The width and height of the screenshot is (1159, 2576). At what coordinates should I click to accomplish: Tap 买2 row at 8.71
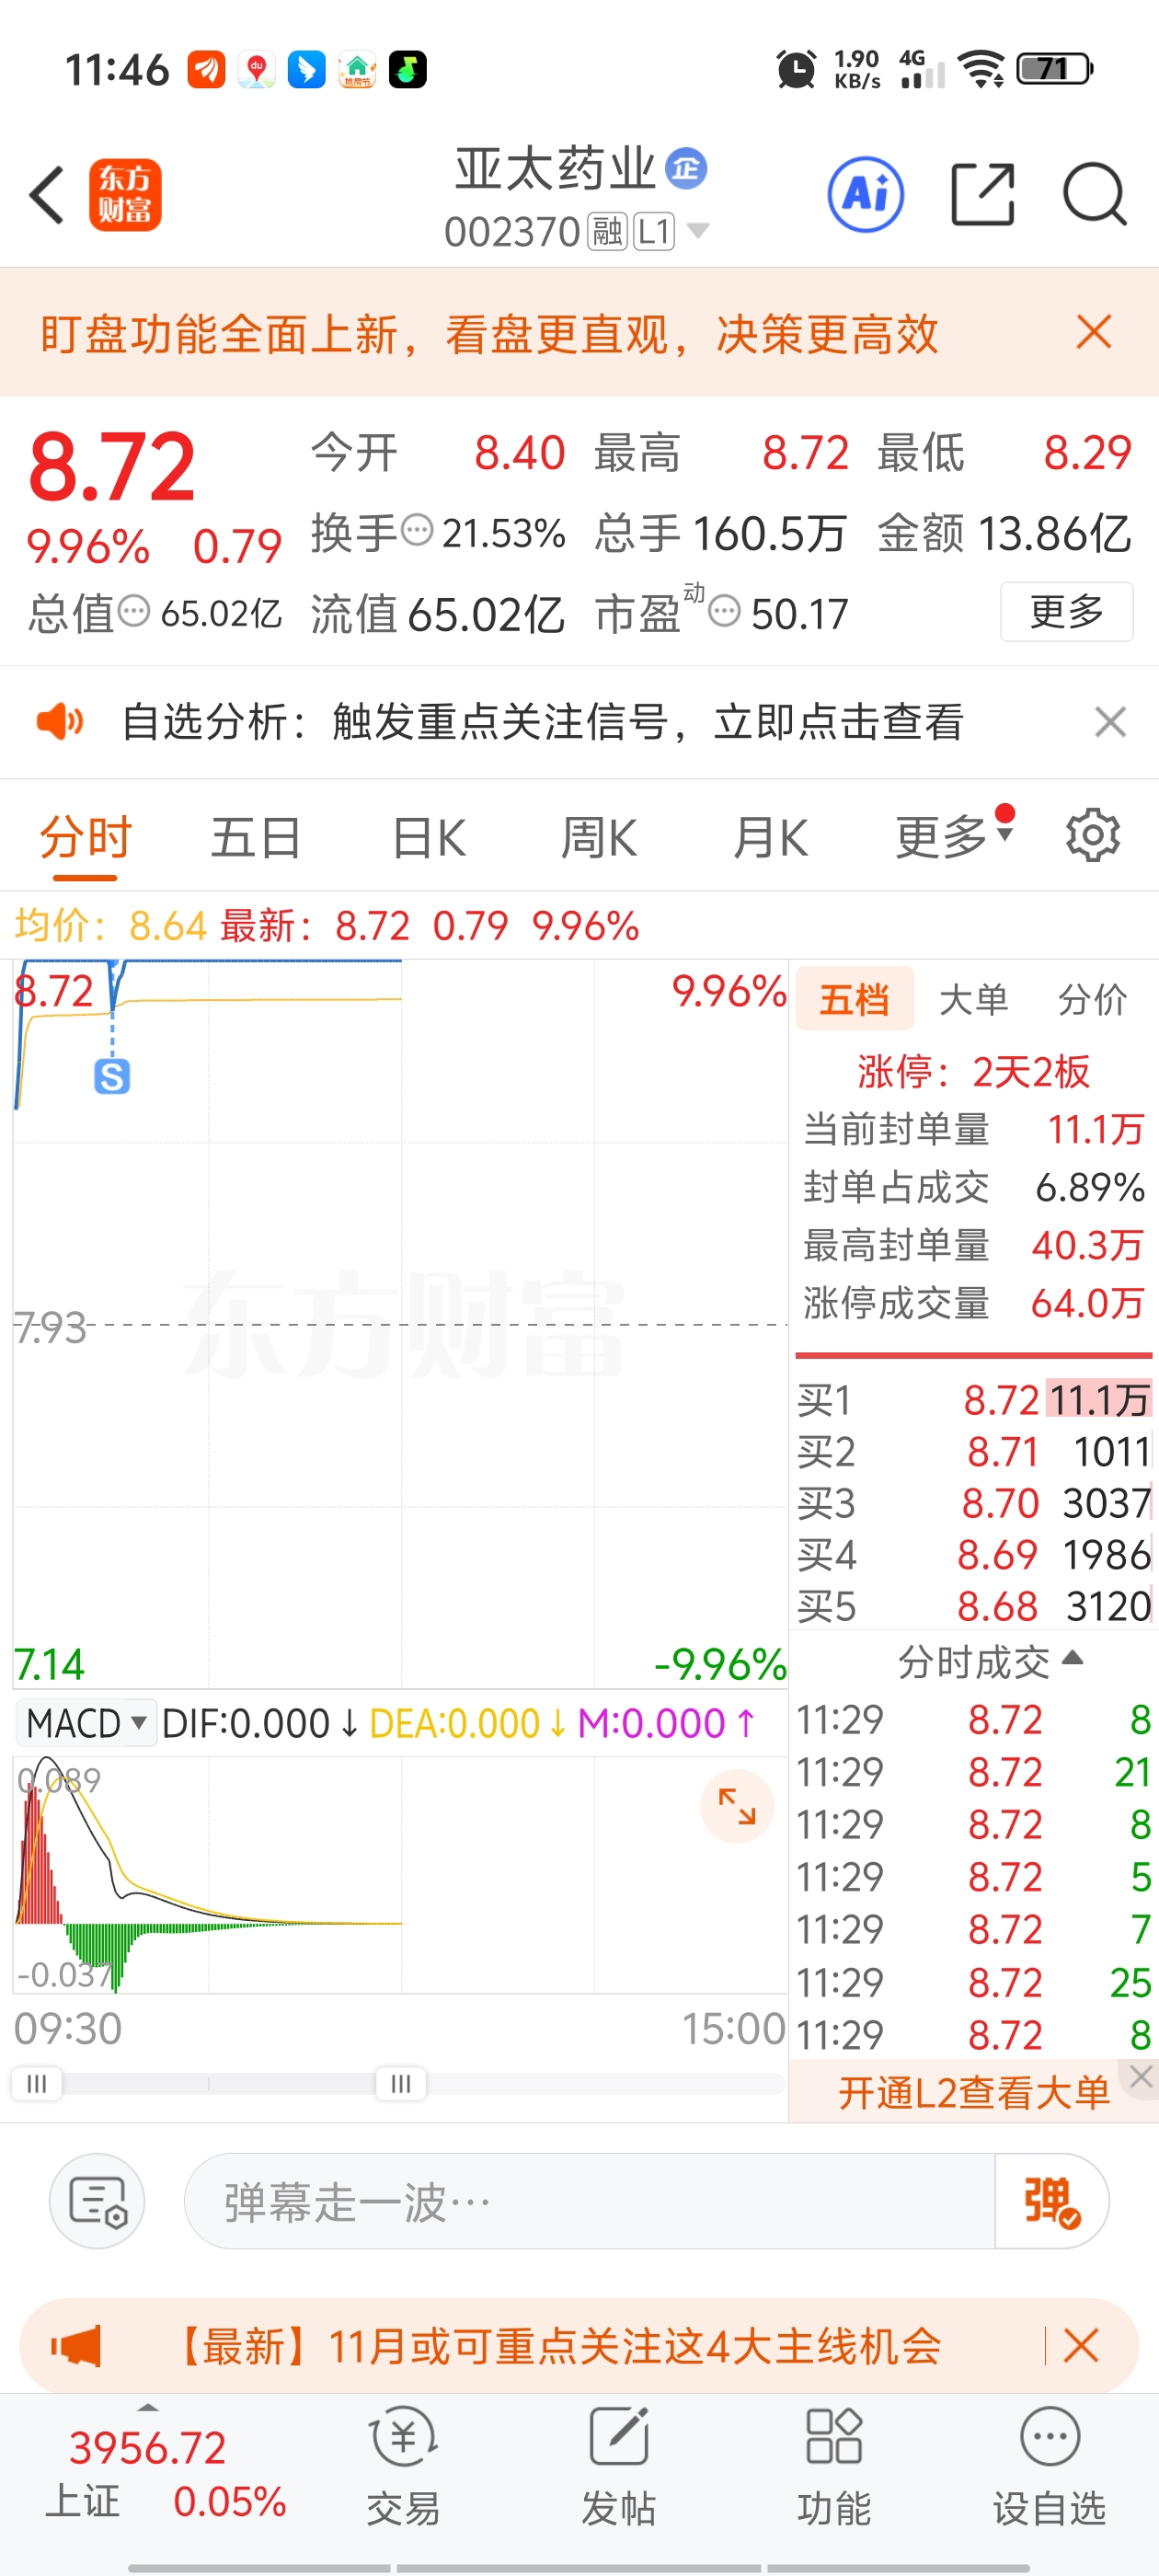pyautogui.click(x=974, y=1452)
